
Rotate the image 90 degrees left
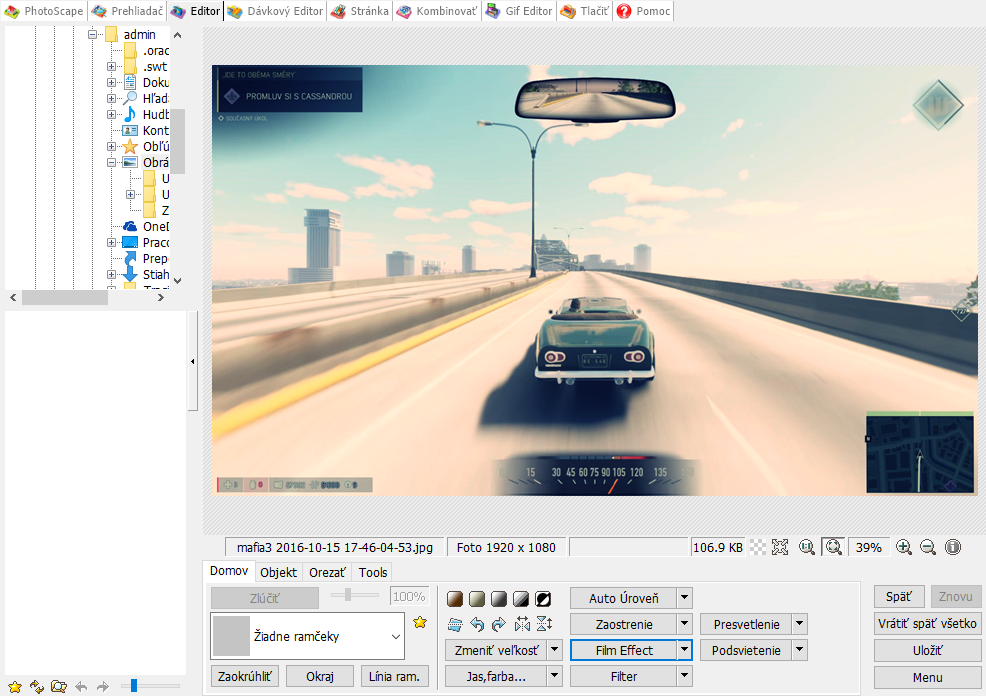(477, 624)
